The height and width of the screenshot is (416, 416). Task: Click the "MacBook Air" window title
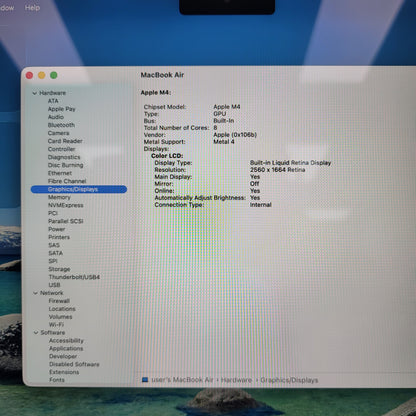pos(162,75)
